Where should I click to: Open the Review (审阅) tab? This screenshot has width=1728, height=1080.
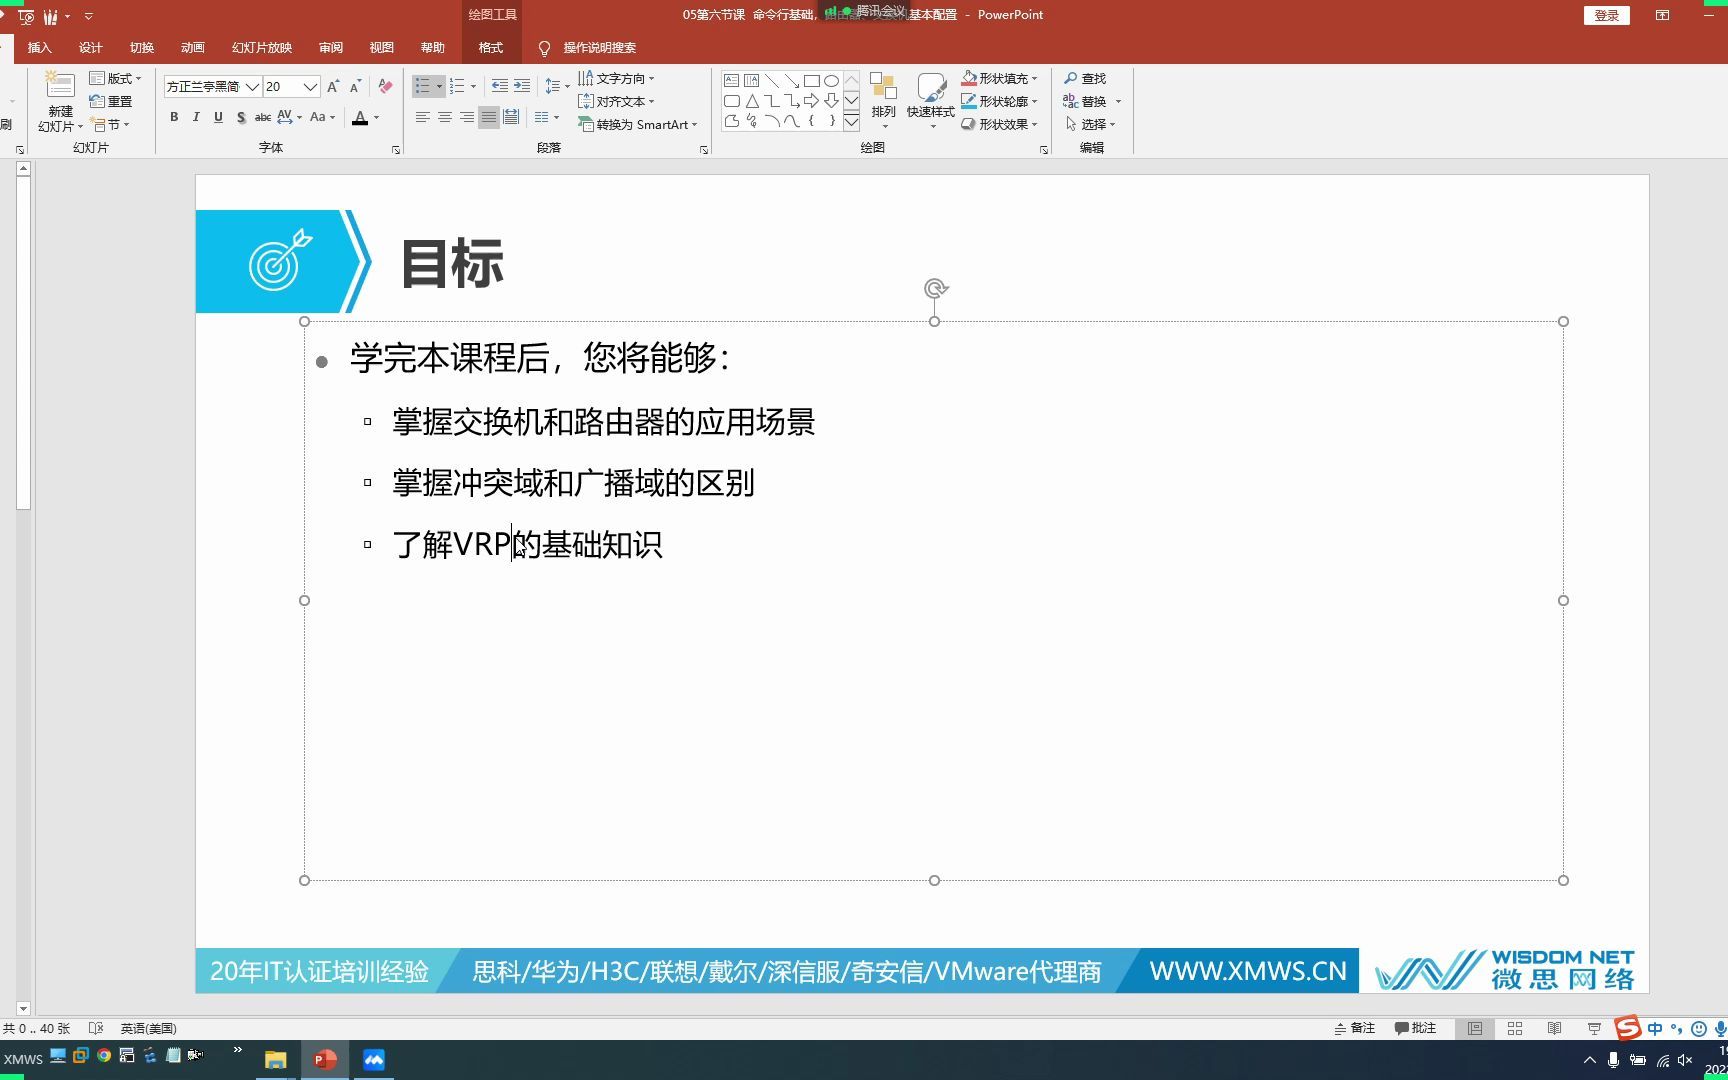pos(331,47)
